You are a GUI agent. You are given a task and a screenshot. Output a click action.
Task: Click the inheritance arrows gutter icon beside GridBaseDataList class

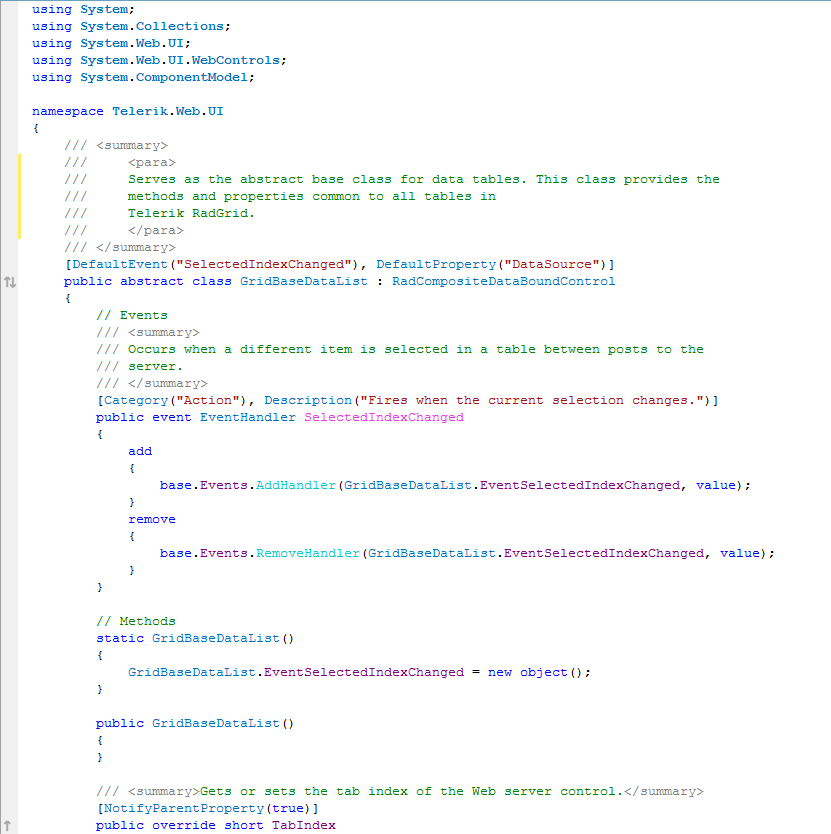point(10,282)
